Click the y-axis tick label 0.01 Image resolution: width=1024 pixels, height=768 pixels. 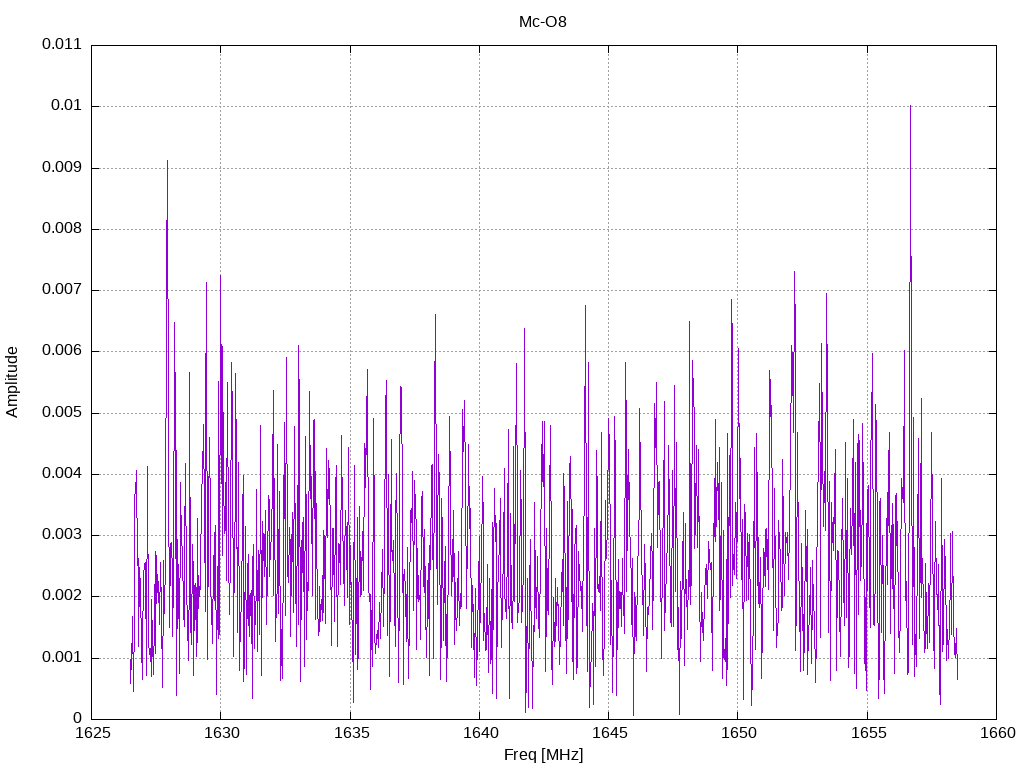67,106
